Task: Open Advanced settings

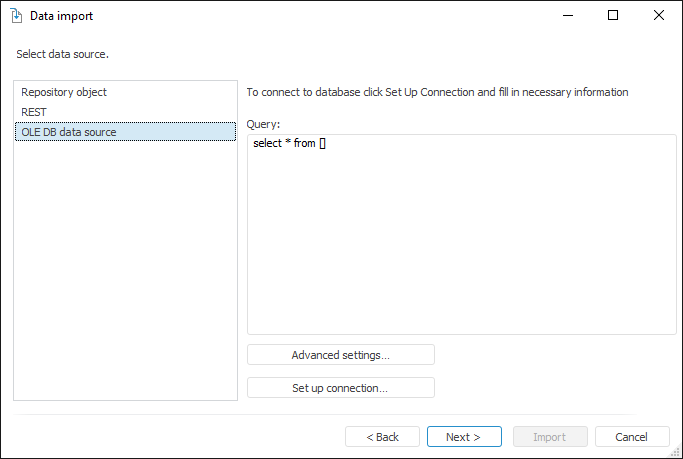Action: pos(340,355)
